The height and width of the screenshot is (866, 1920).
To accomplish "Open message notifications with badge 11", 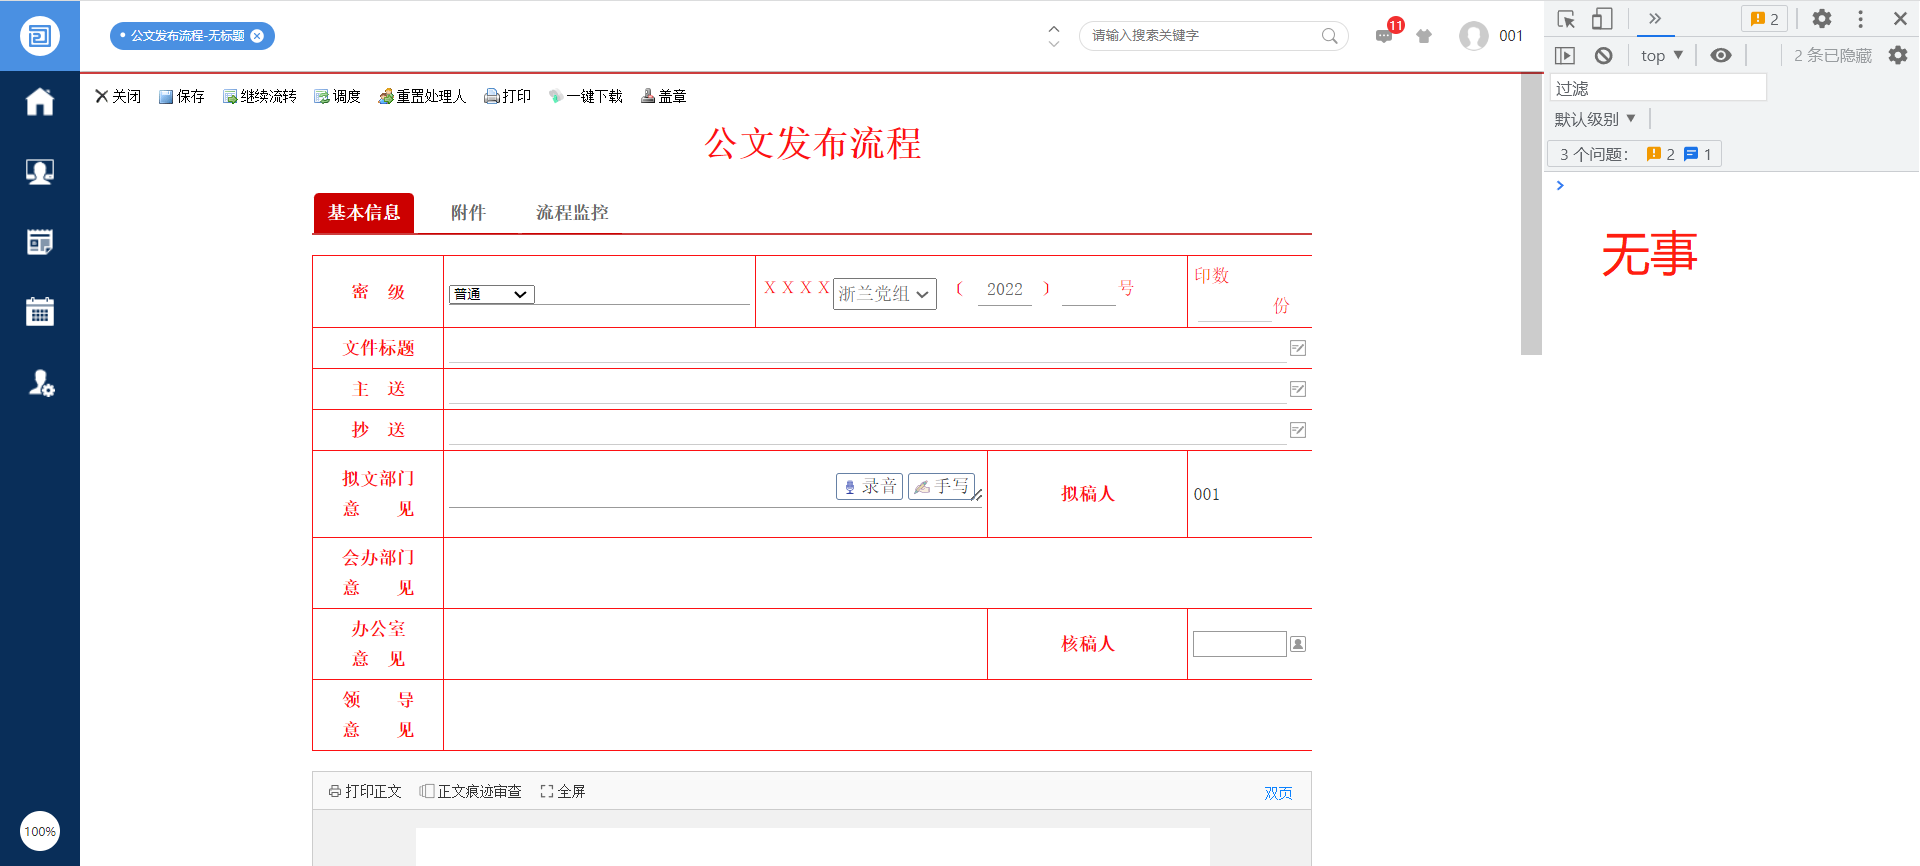I will [1385, 36].
